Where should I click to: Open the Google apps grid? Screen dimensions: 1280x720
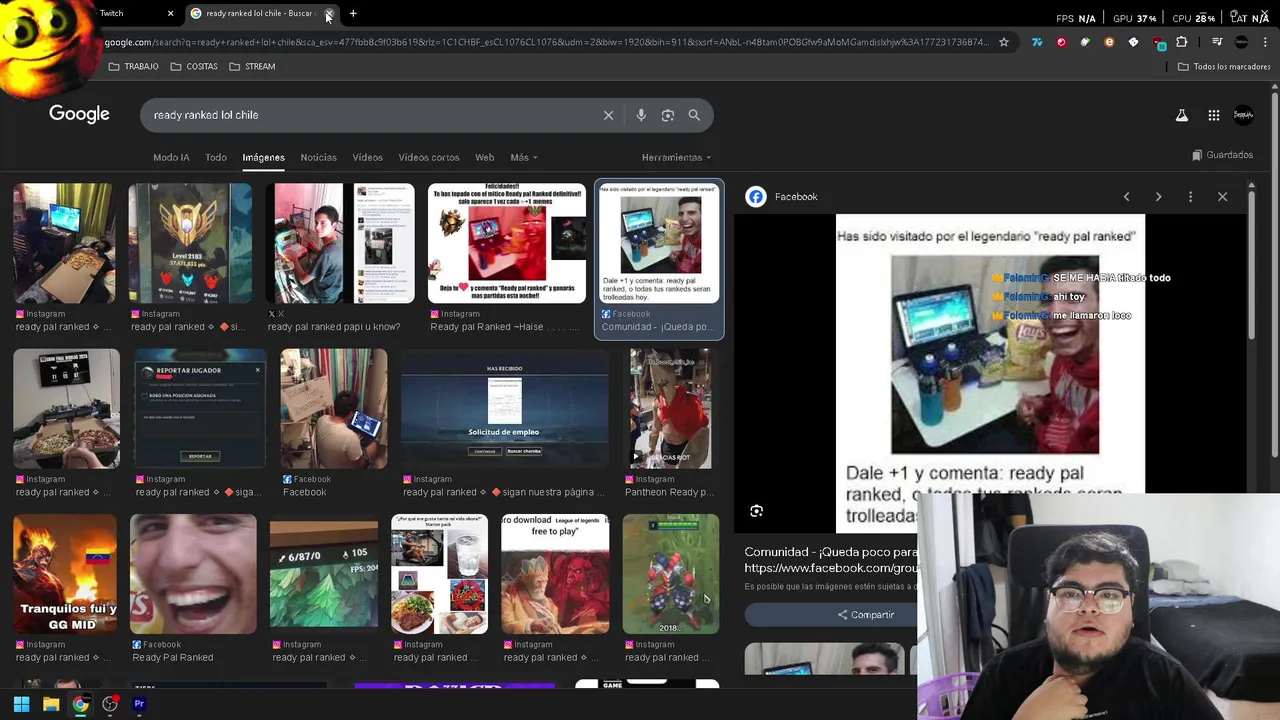coord(1214,115)
